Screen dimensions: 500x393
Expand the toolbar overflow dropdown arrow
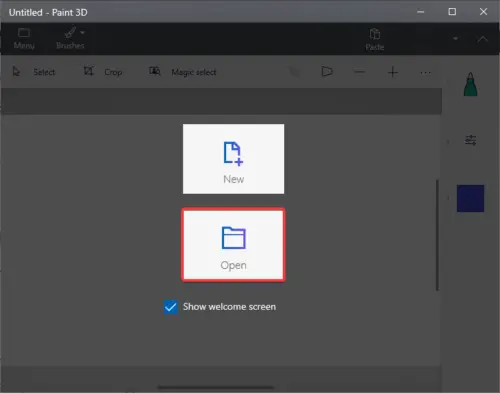455,39
